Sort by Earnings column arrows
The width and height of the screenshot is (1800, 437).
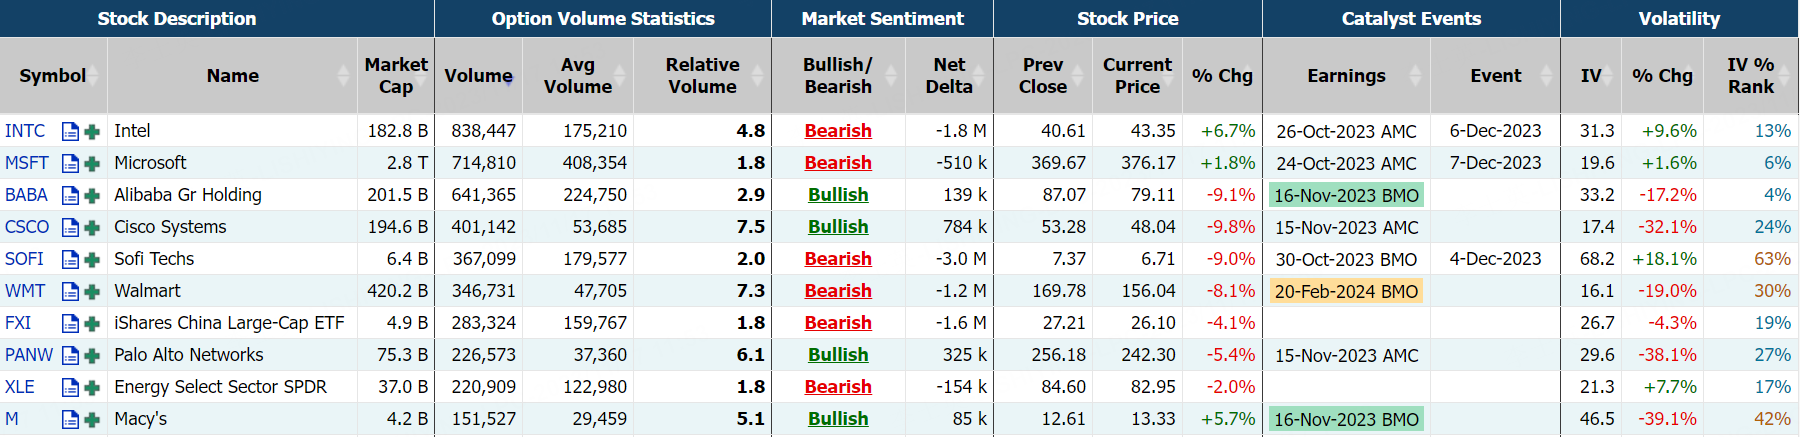(x=1415, y=76)
